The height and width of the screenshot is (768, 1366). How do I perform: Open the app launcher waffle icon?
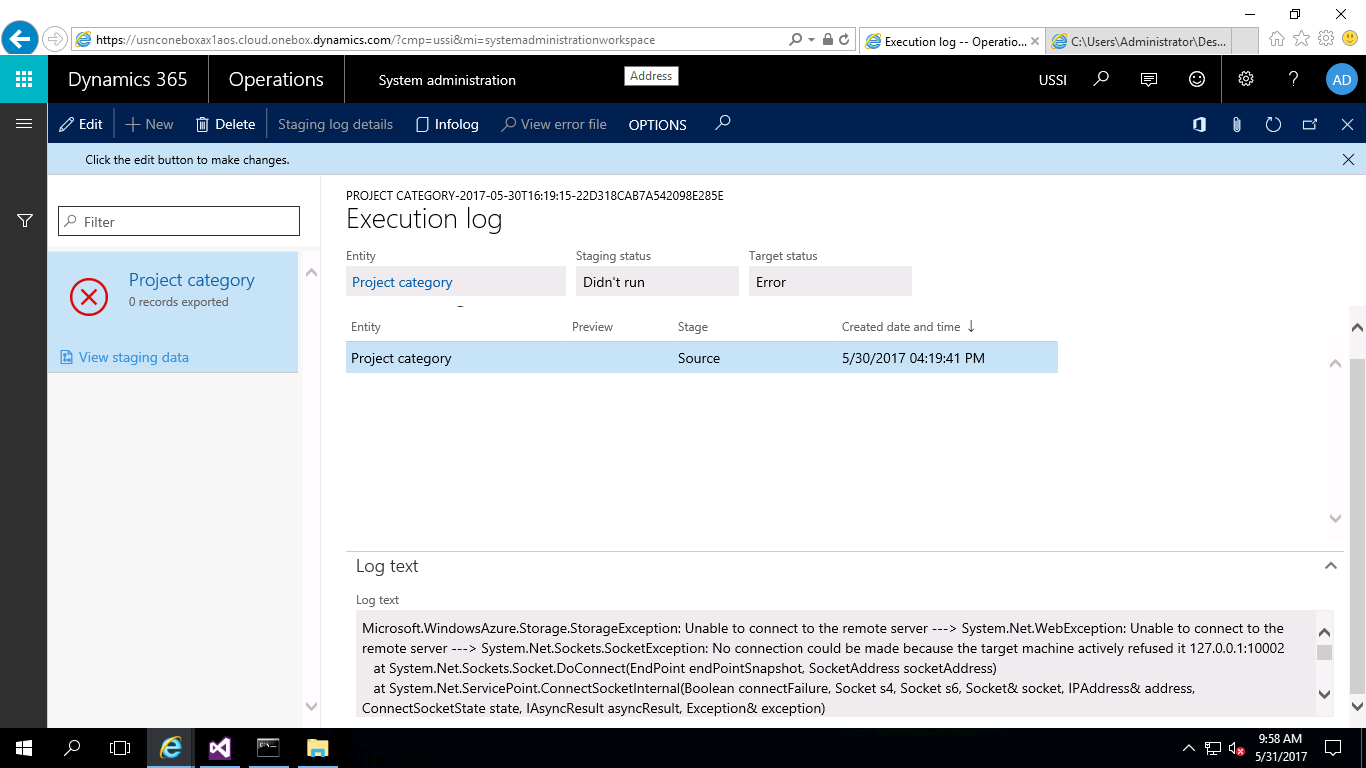pyautogui.click(x=24, y=79)
